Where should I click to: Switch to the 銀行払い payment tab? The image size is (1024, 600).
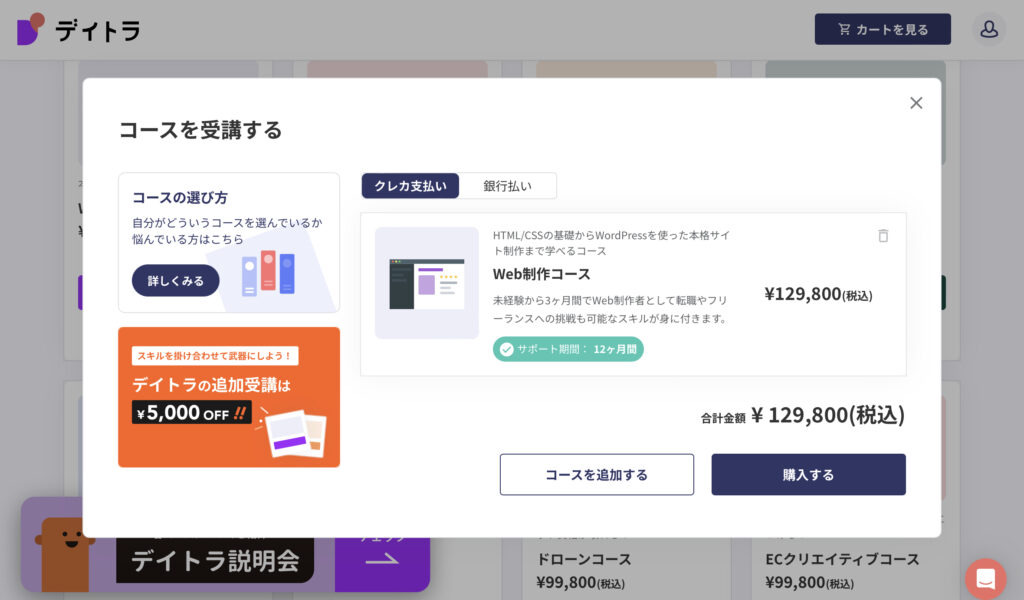point(507,186)
